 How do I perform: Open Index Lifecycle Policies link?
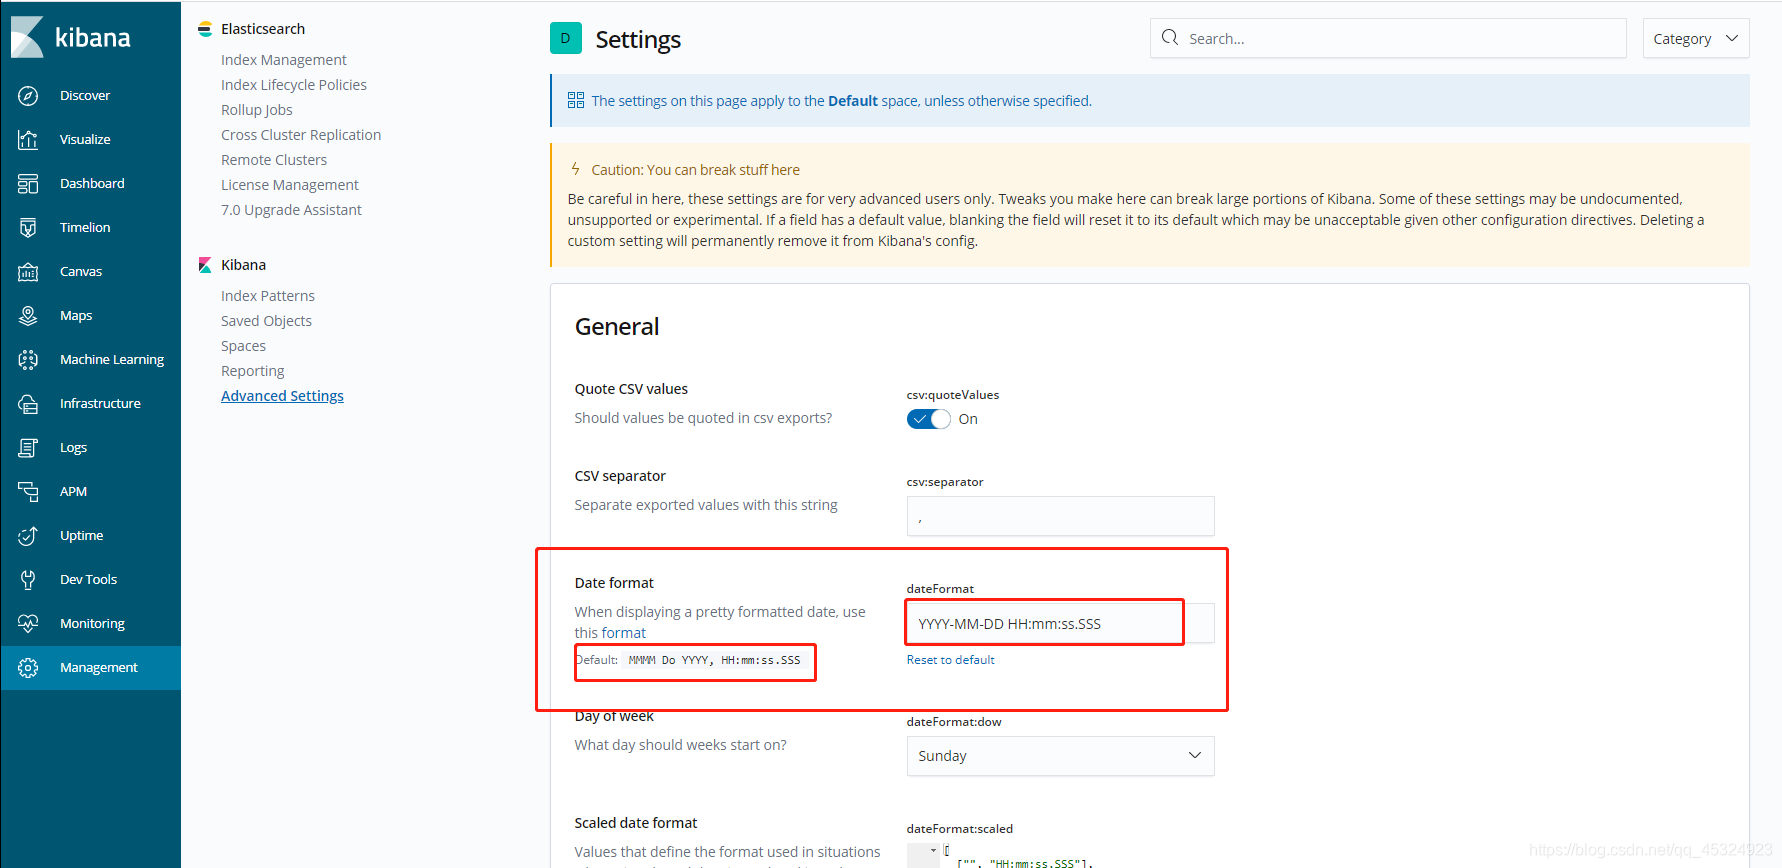click(x=294, y=85)
